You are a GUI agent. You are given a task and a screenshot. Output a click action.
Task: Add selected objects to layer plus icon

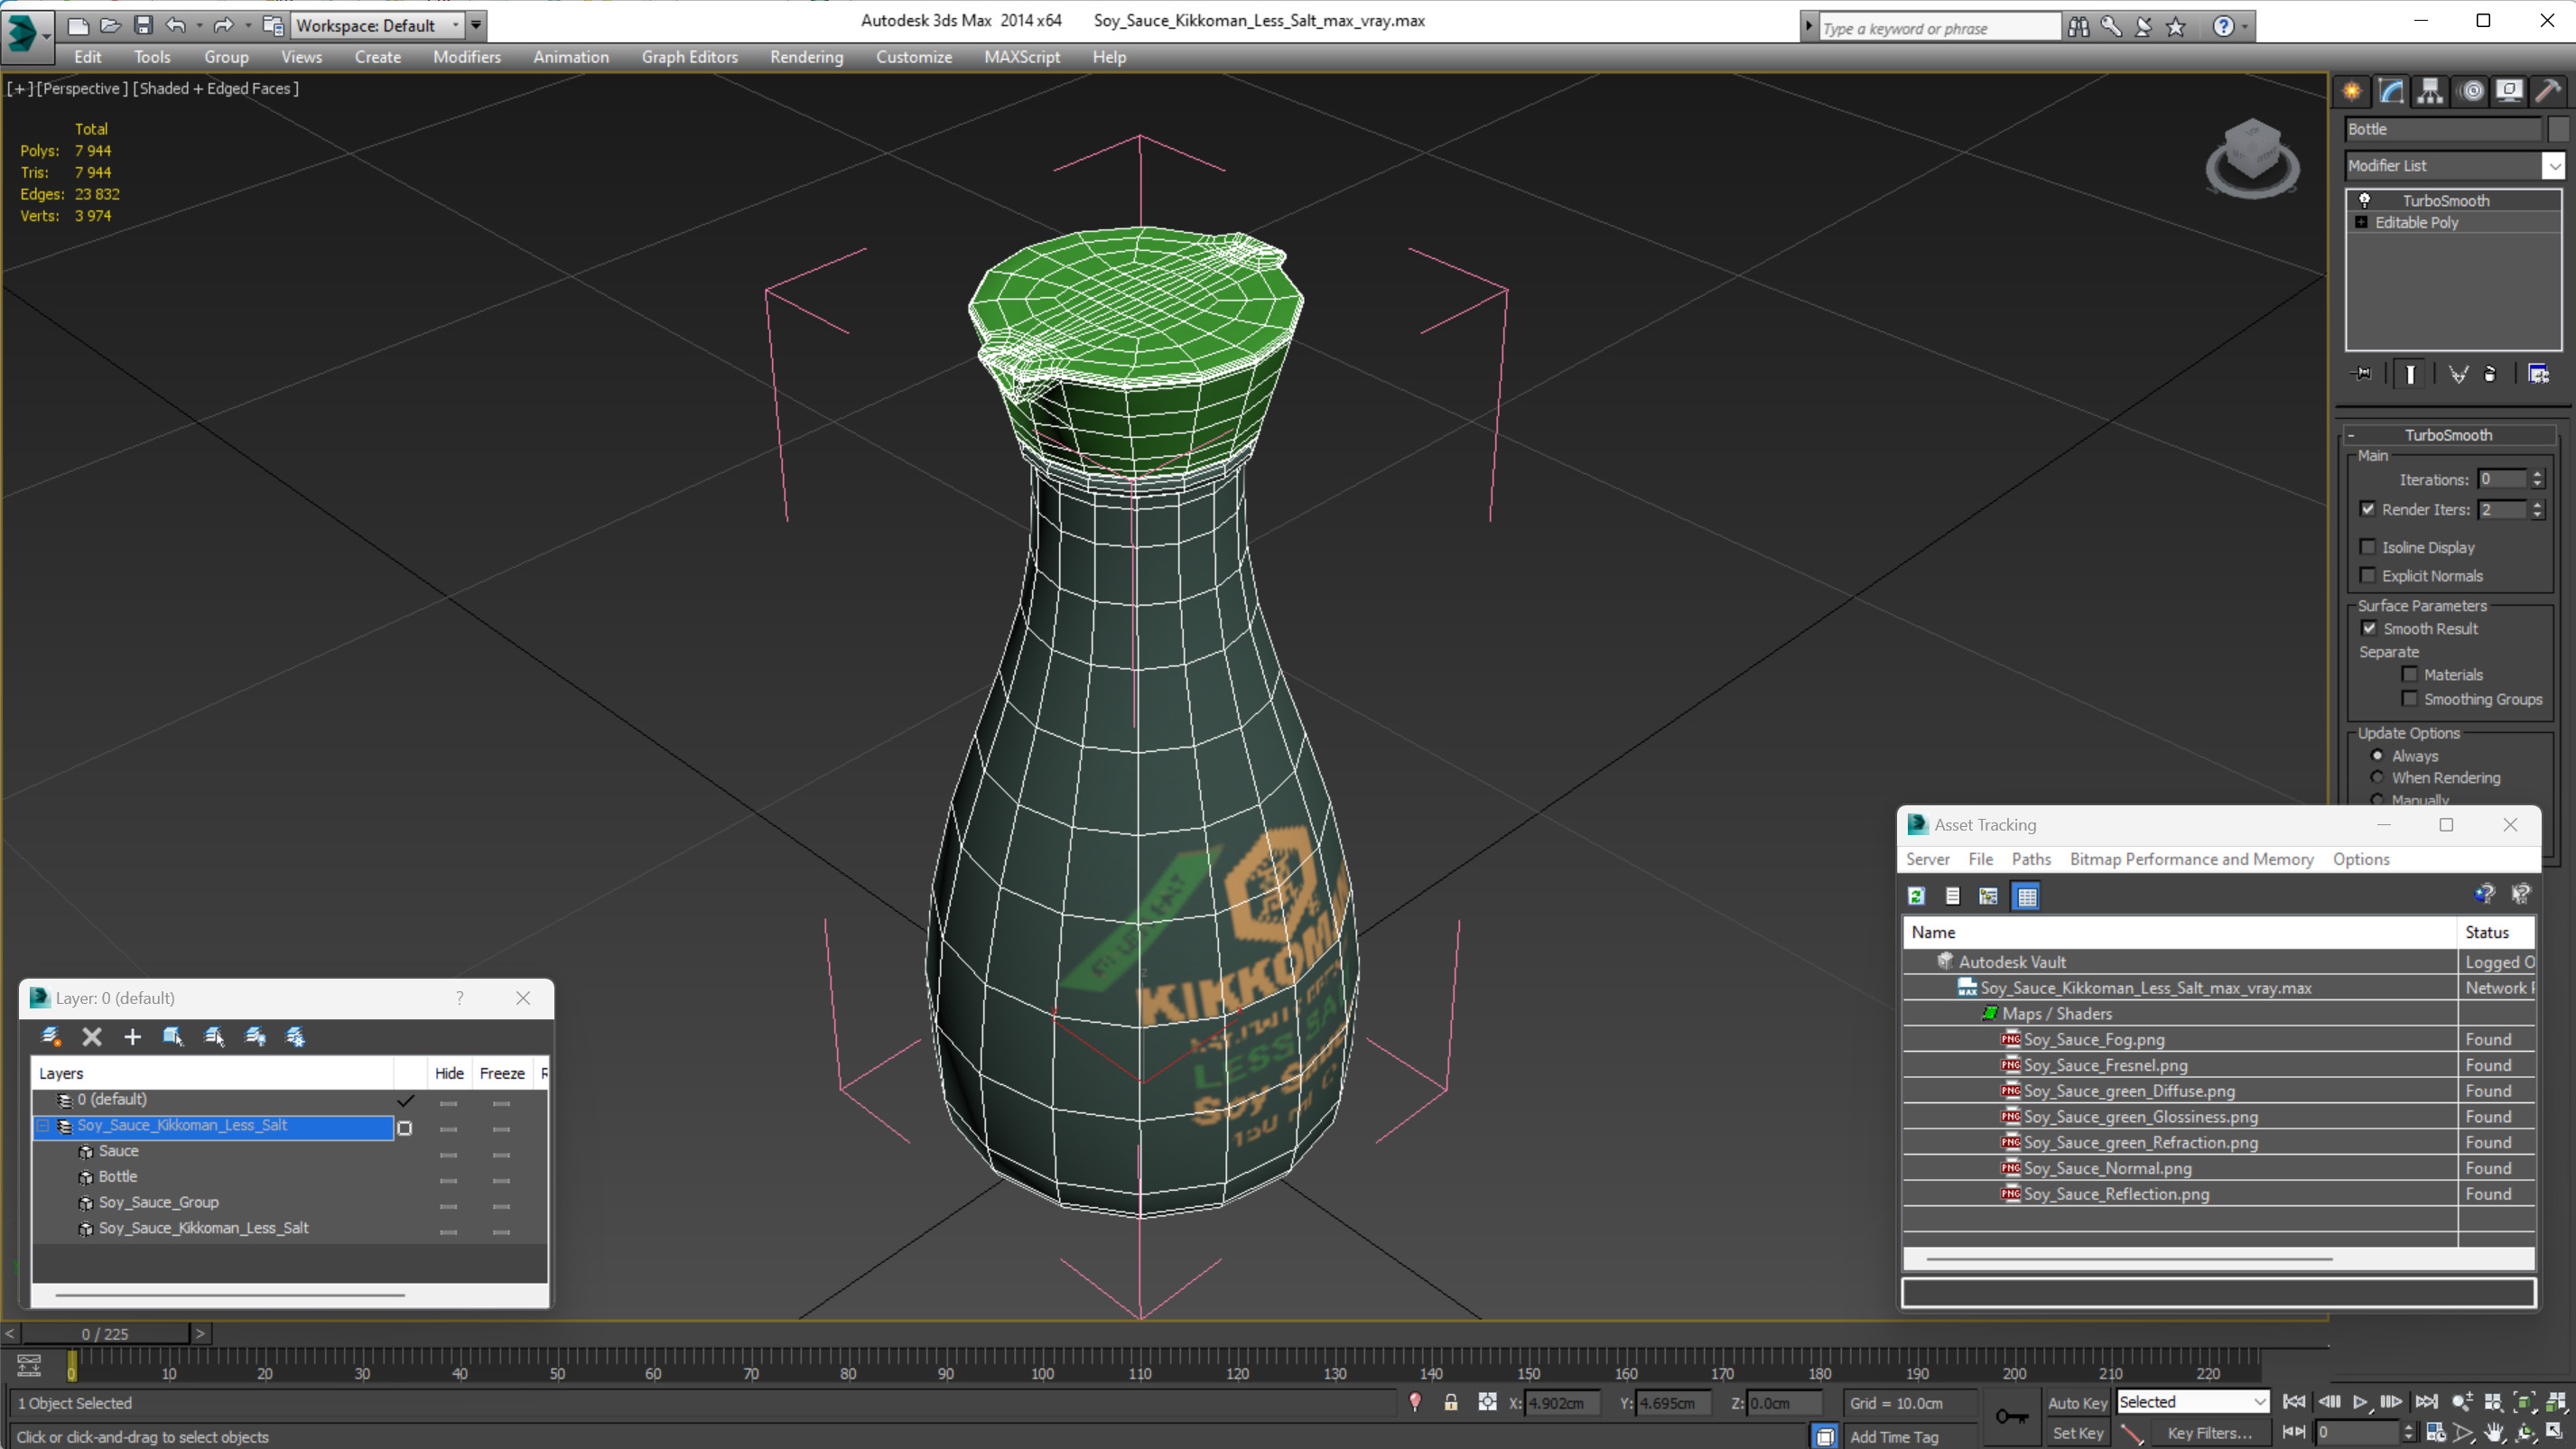132,1037
